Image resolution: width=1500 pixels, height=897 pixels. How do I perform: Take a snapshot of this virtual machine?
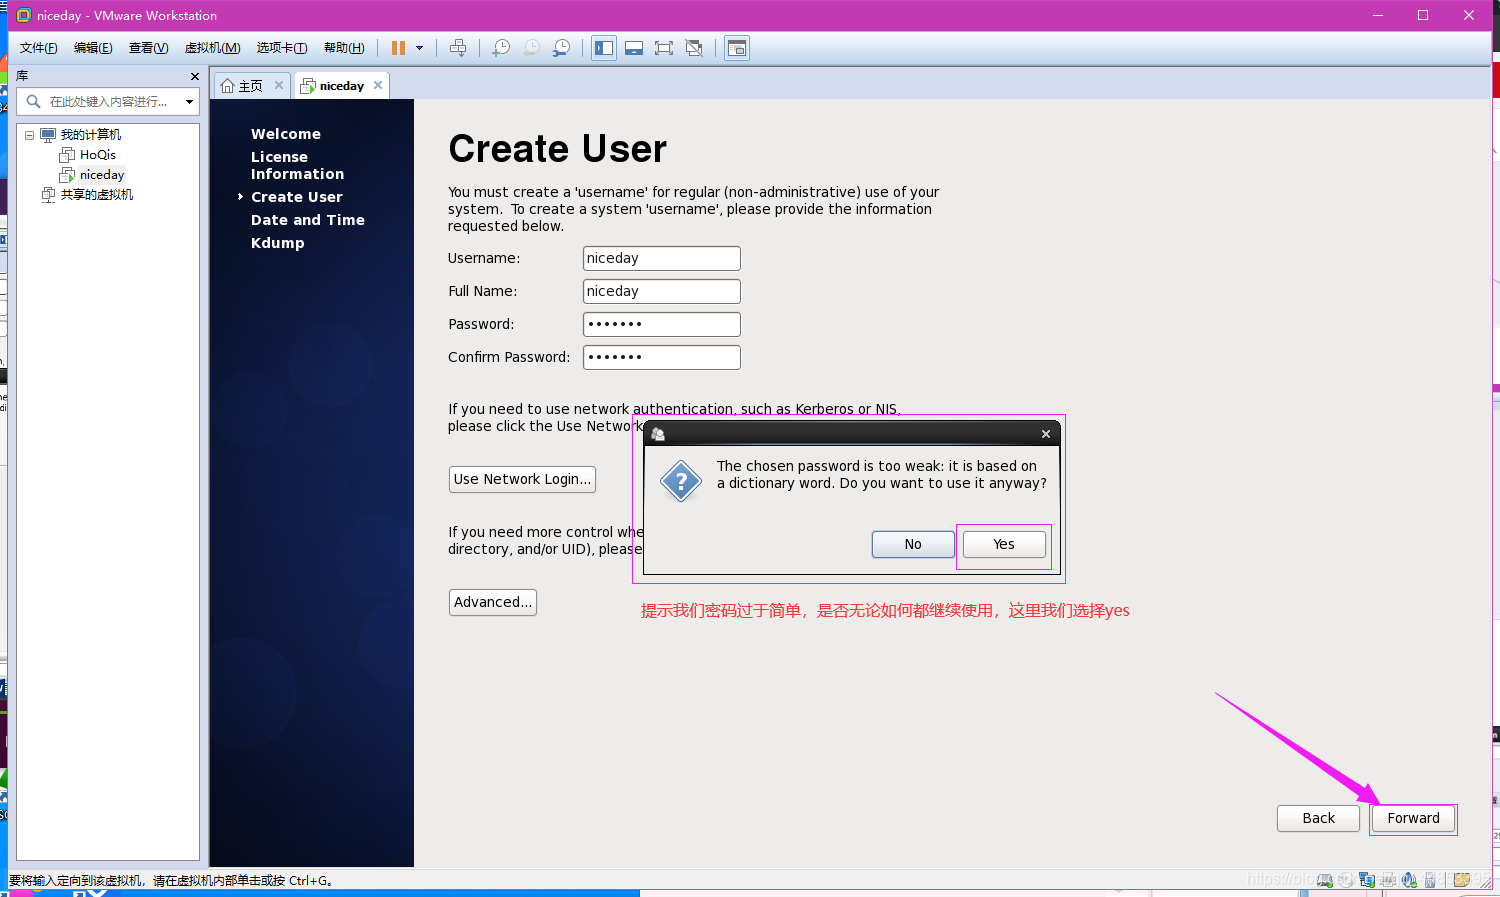[x=501, y=48]
